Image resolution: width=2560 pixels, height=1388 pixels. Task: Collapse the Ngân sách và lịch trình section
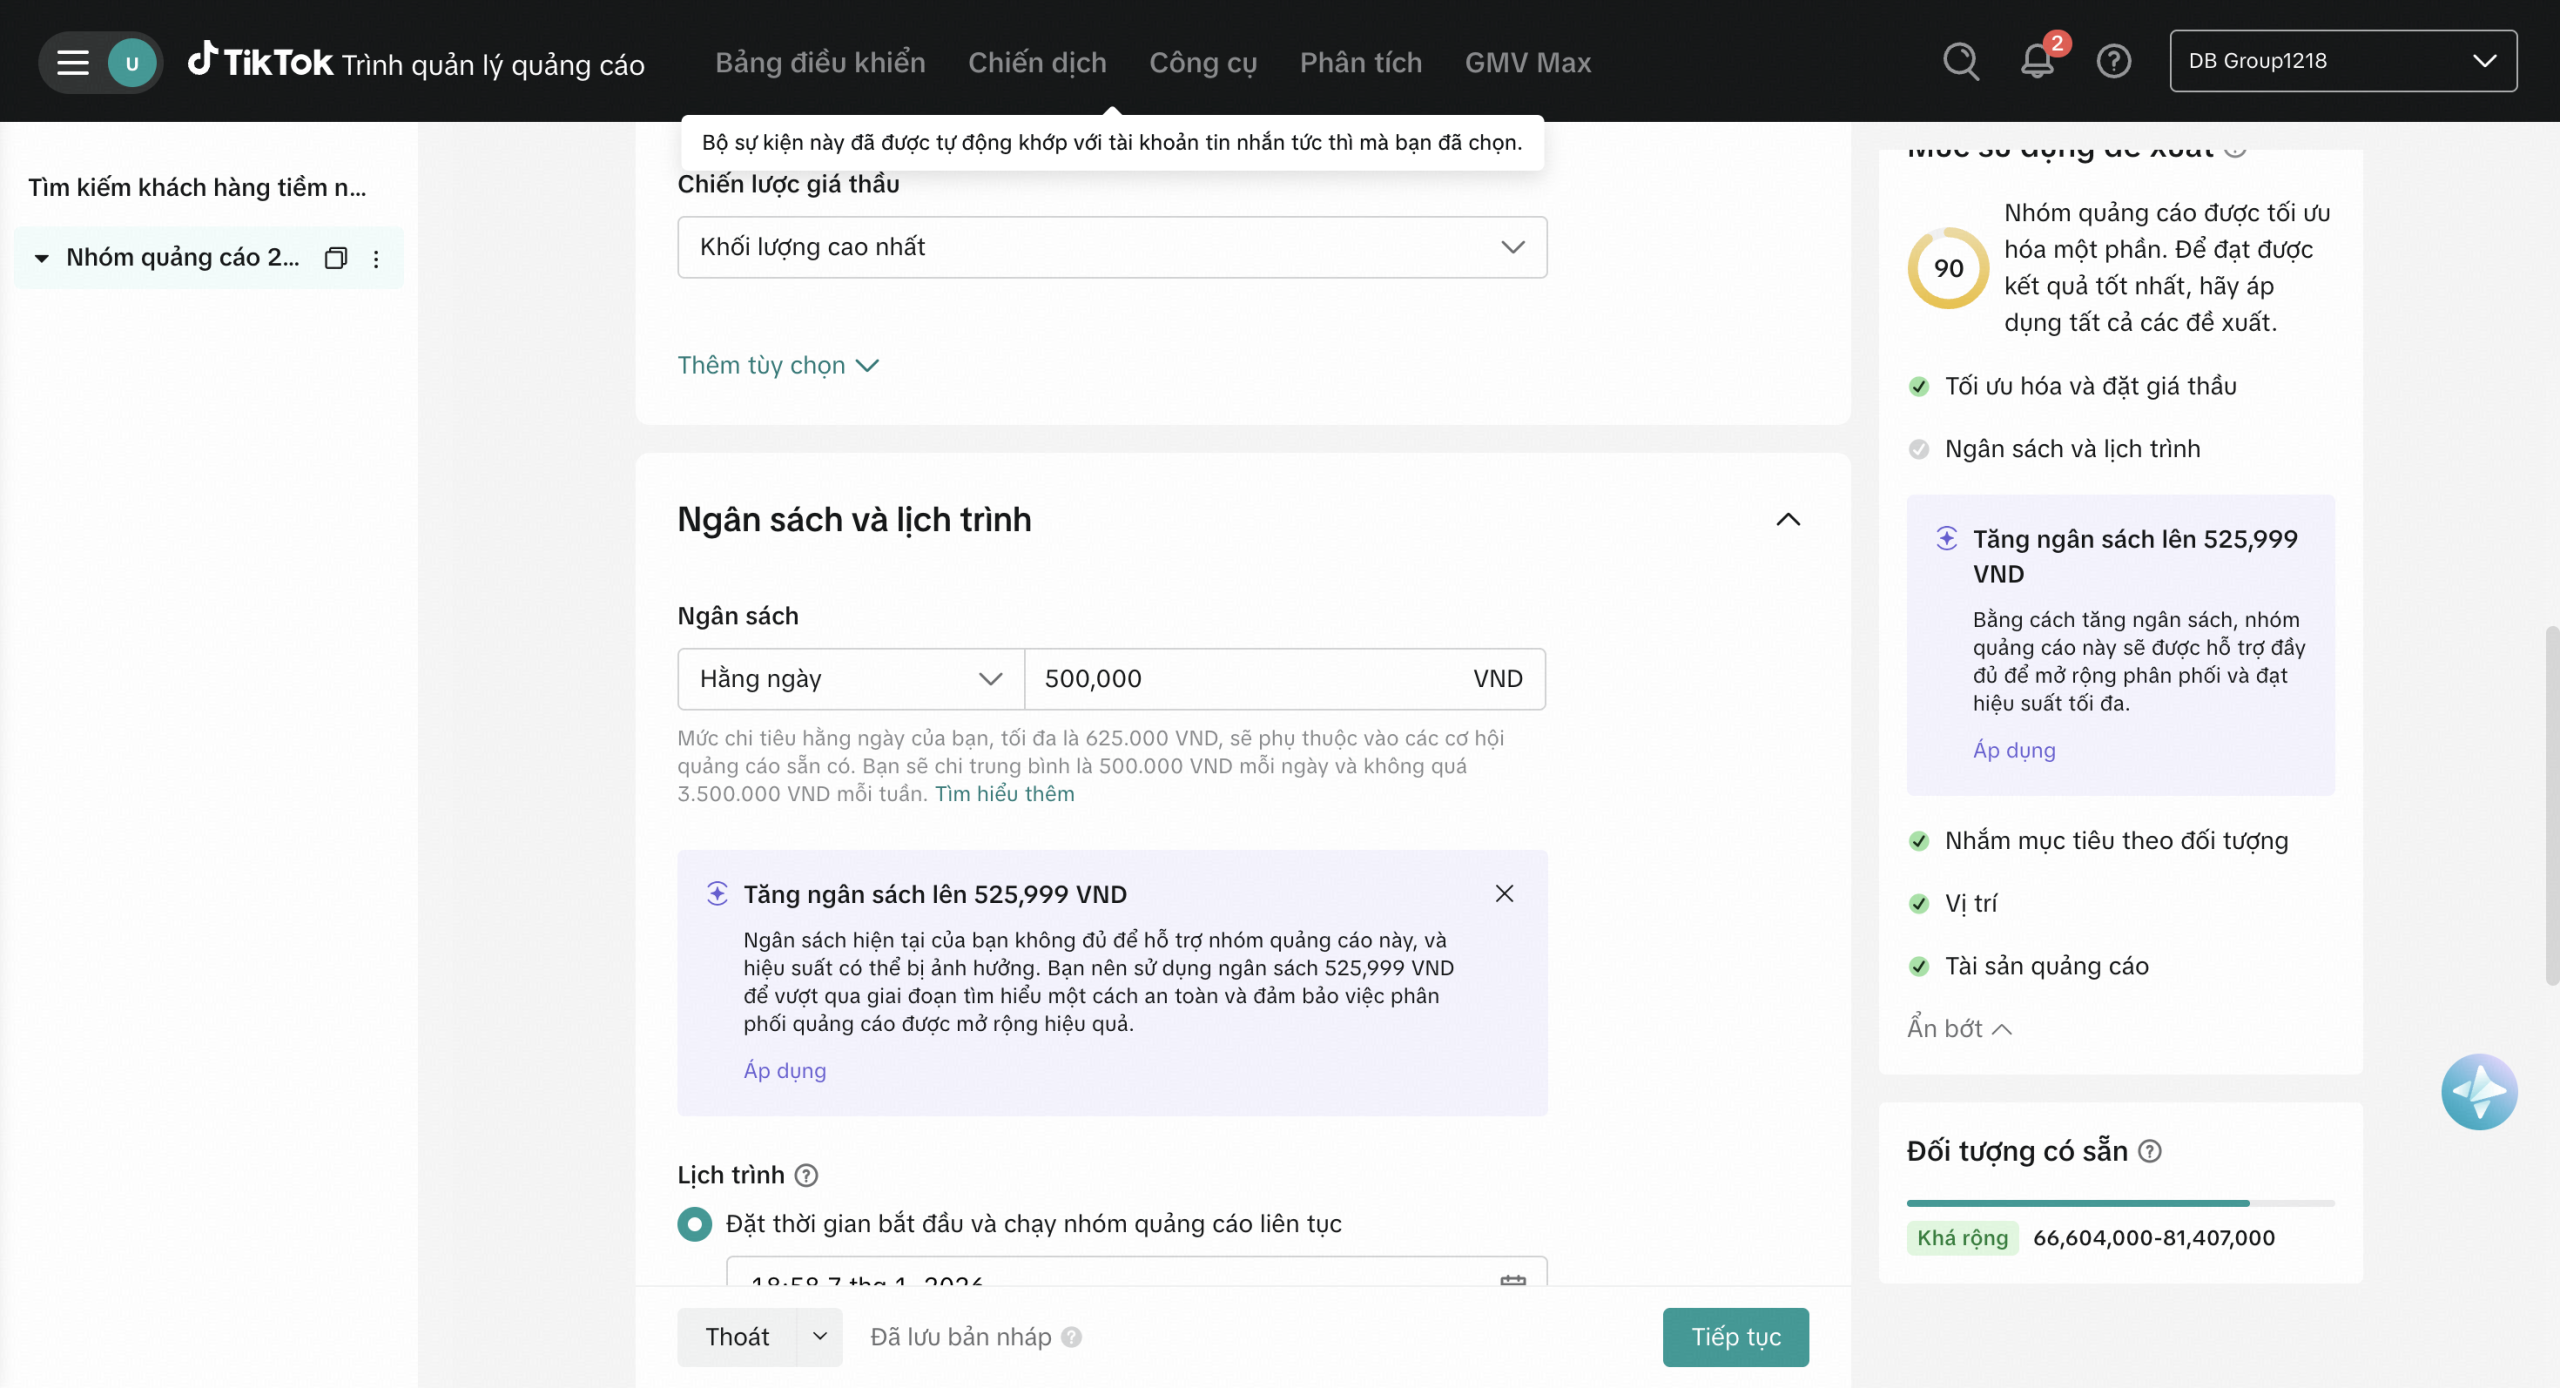click(x=1787, y=520)
